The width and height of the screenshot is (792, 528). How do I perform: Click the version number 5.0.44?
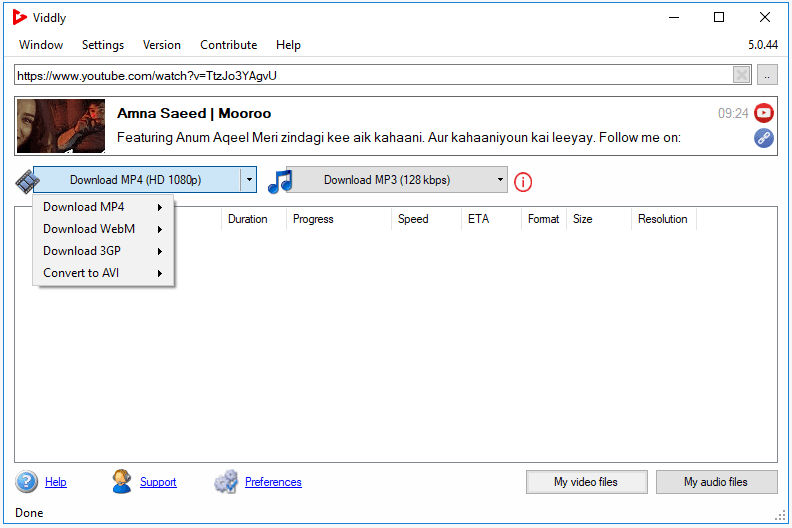763,45
